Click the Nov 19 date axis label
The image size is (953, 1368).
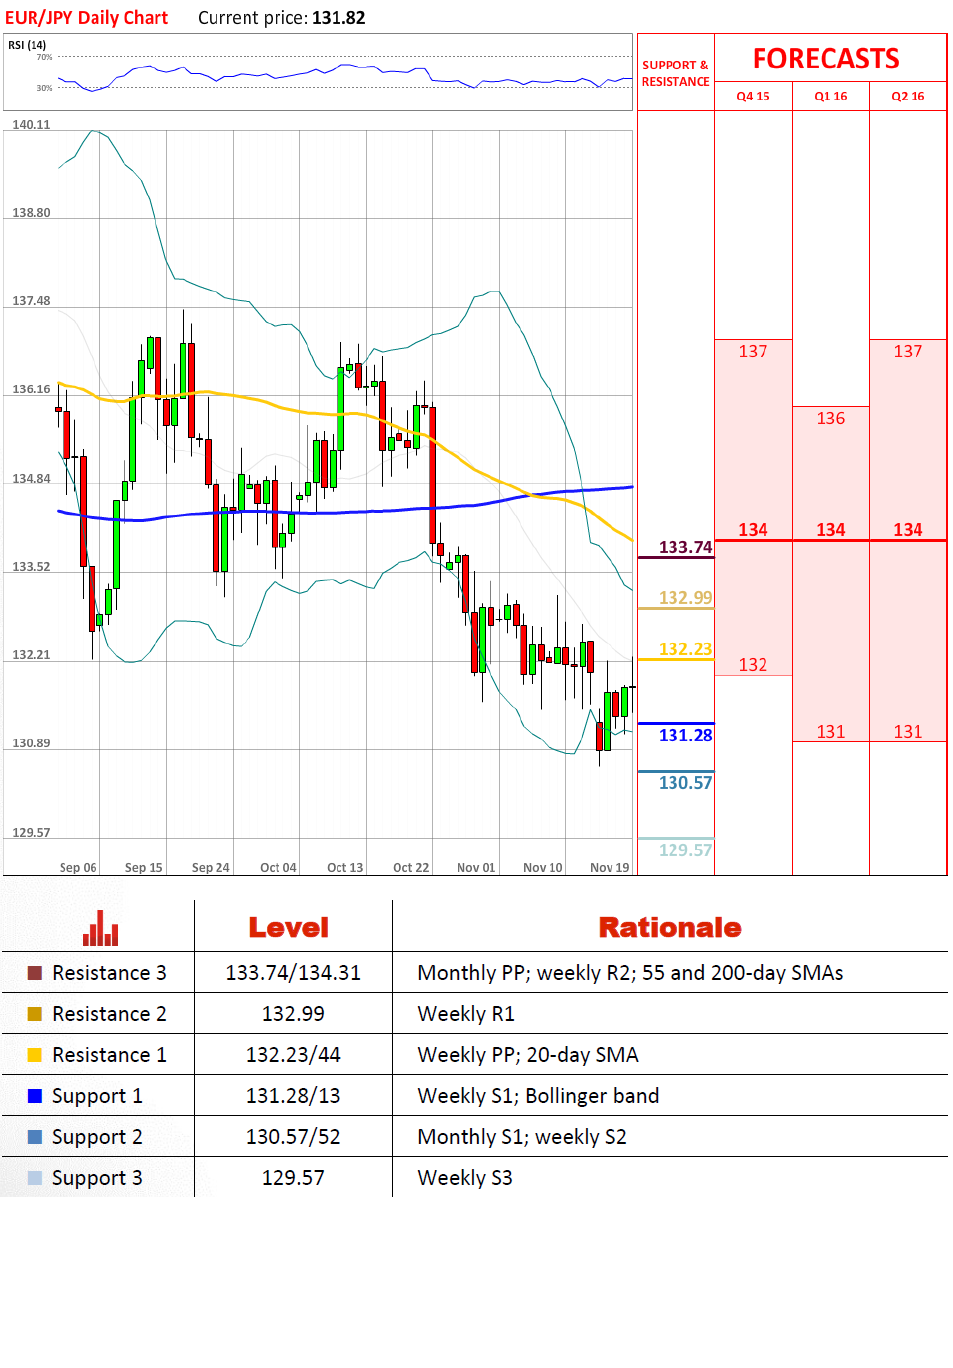point(610,868)
